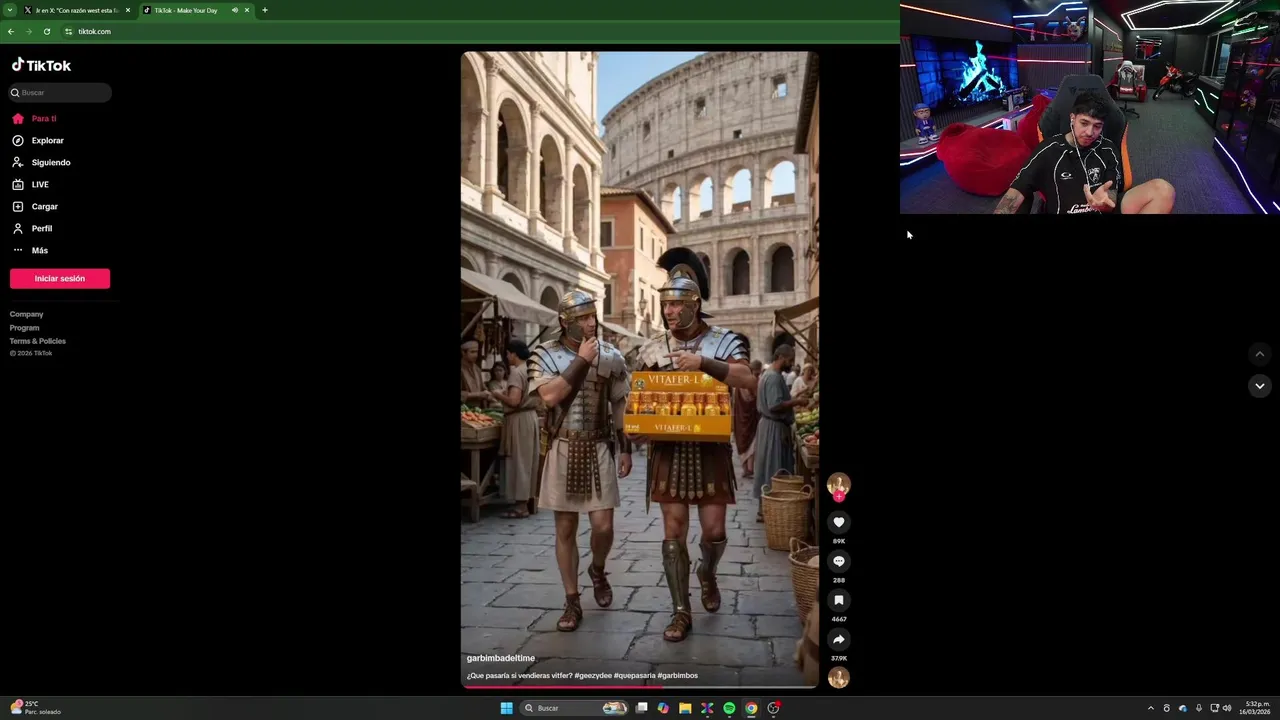Viewport: 1280px width, 720px height.
Task: Follow the creator via red plus badge
Action: point(839,497)
